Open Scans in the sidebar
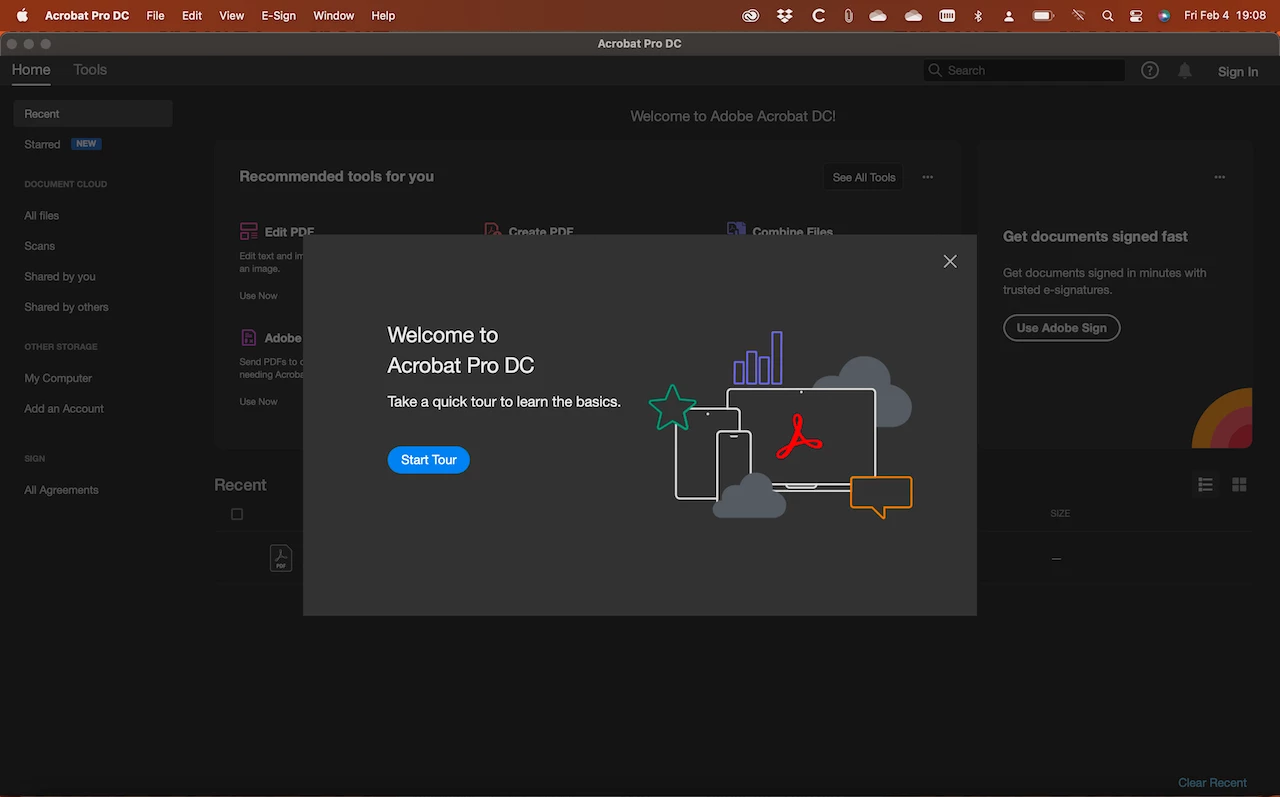Viewport: 1280px width, 797px height. [x=40, y=246]
